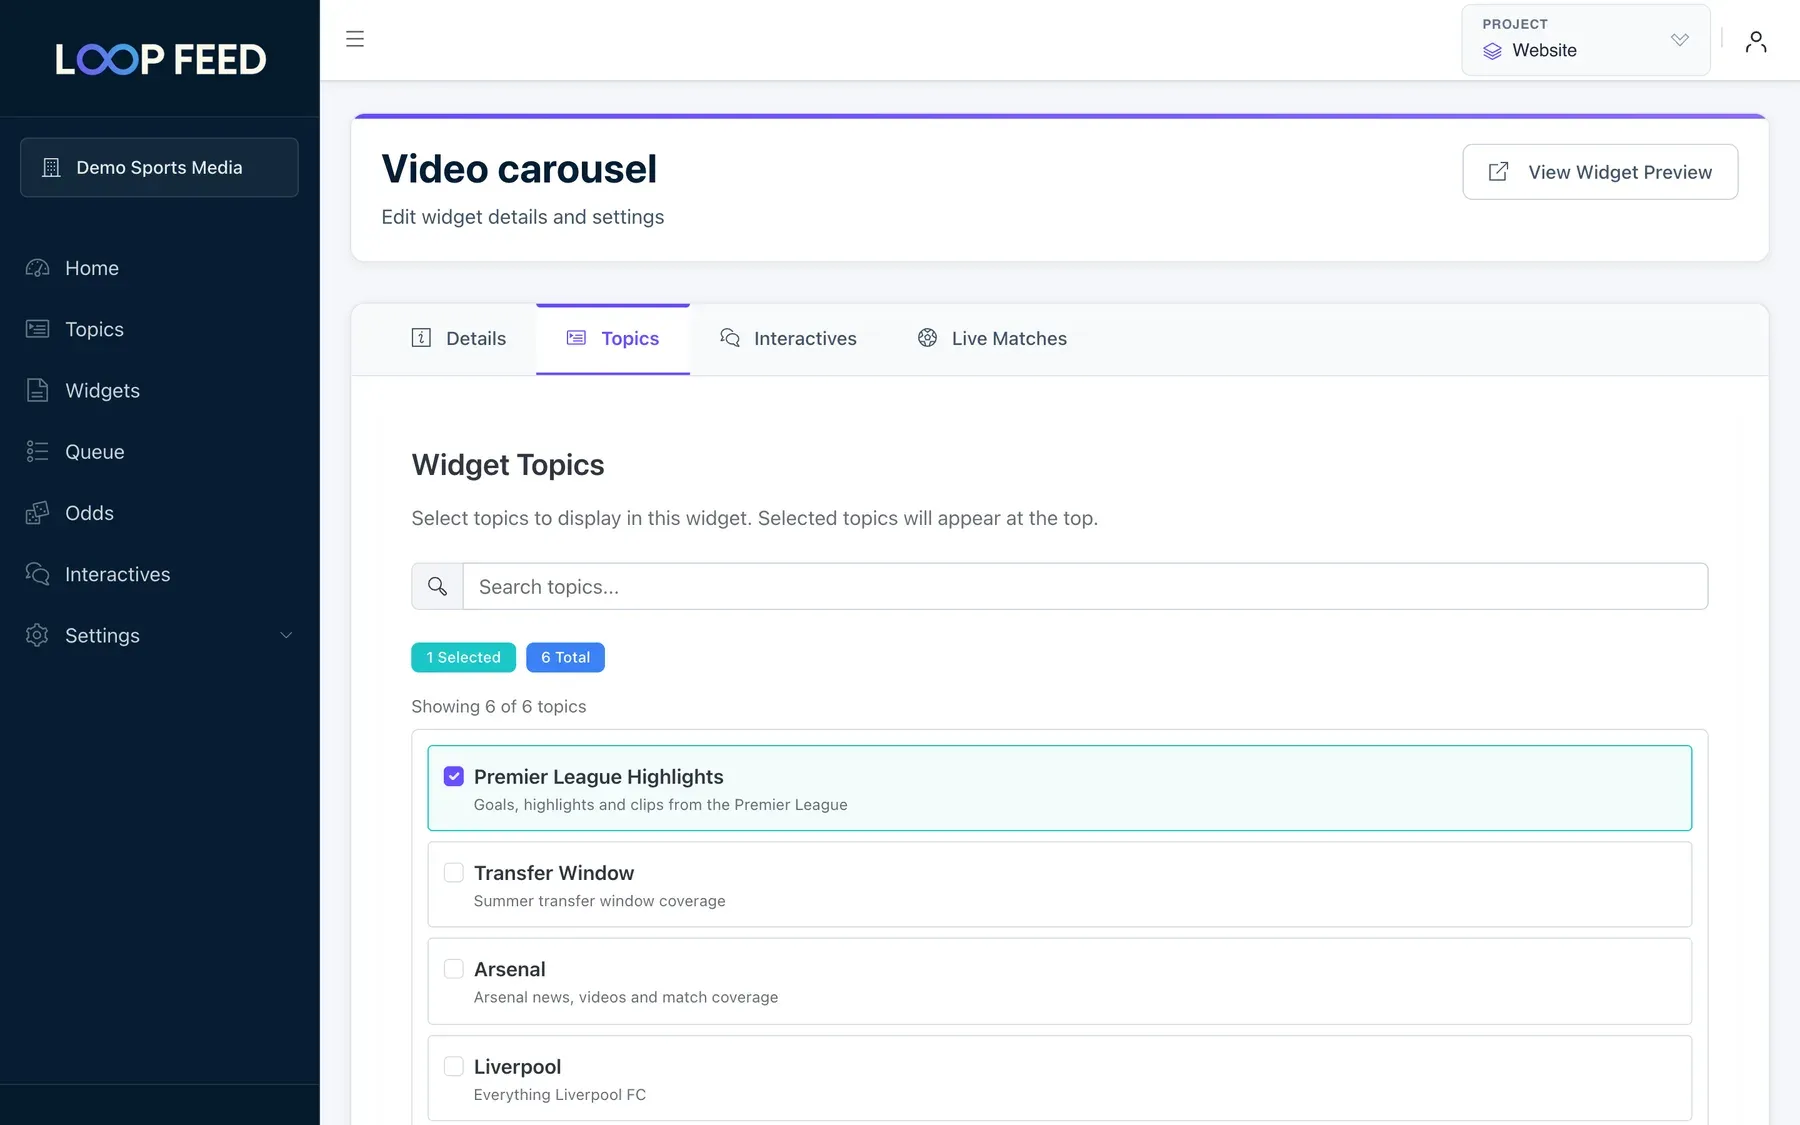
Task: Click the View Widget Preview button
Action: (x=1600, y=172)
